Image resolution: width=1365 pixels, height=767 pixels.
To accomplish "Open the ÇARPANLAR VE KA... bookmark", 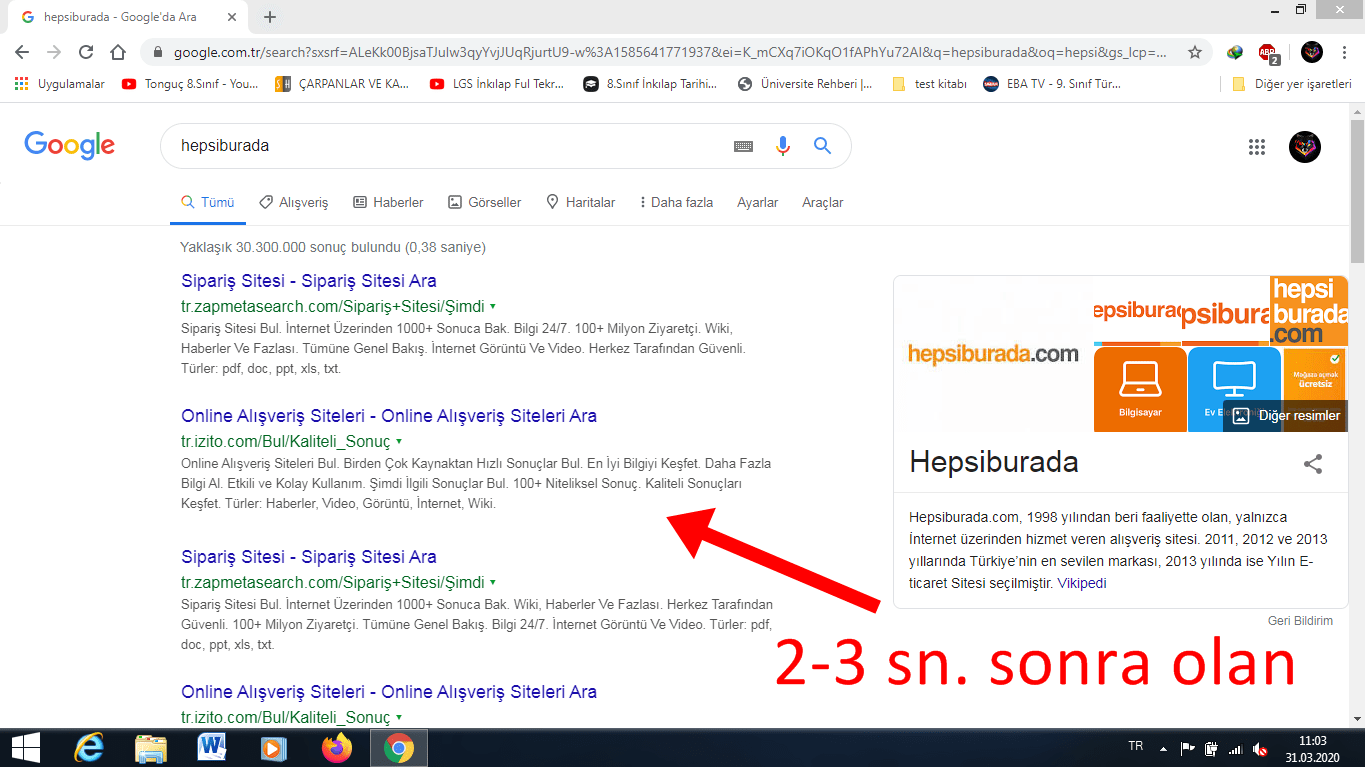I will [x=342, y=84].
